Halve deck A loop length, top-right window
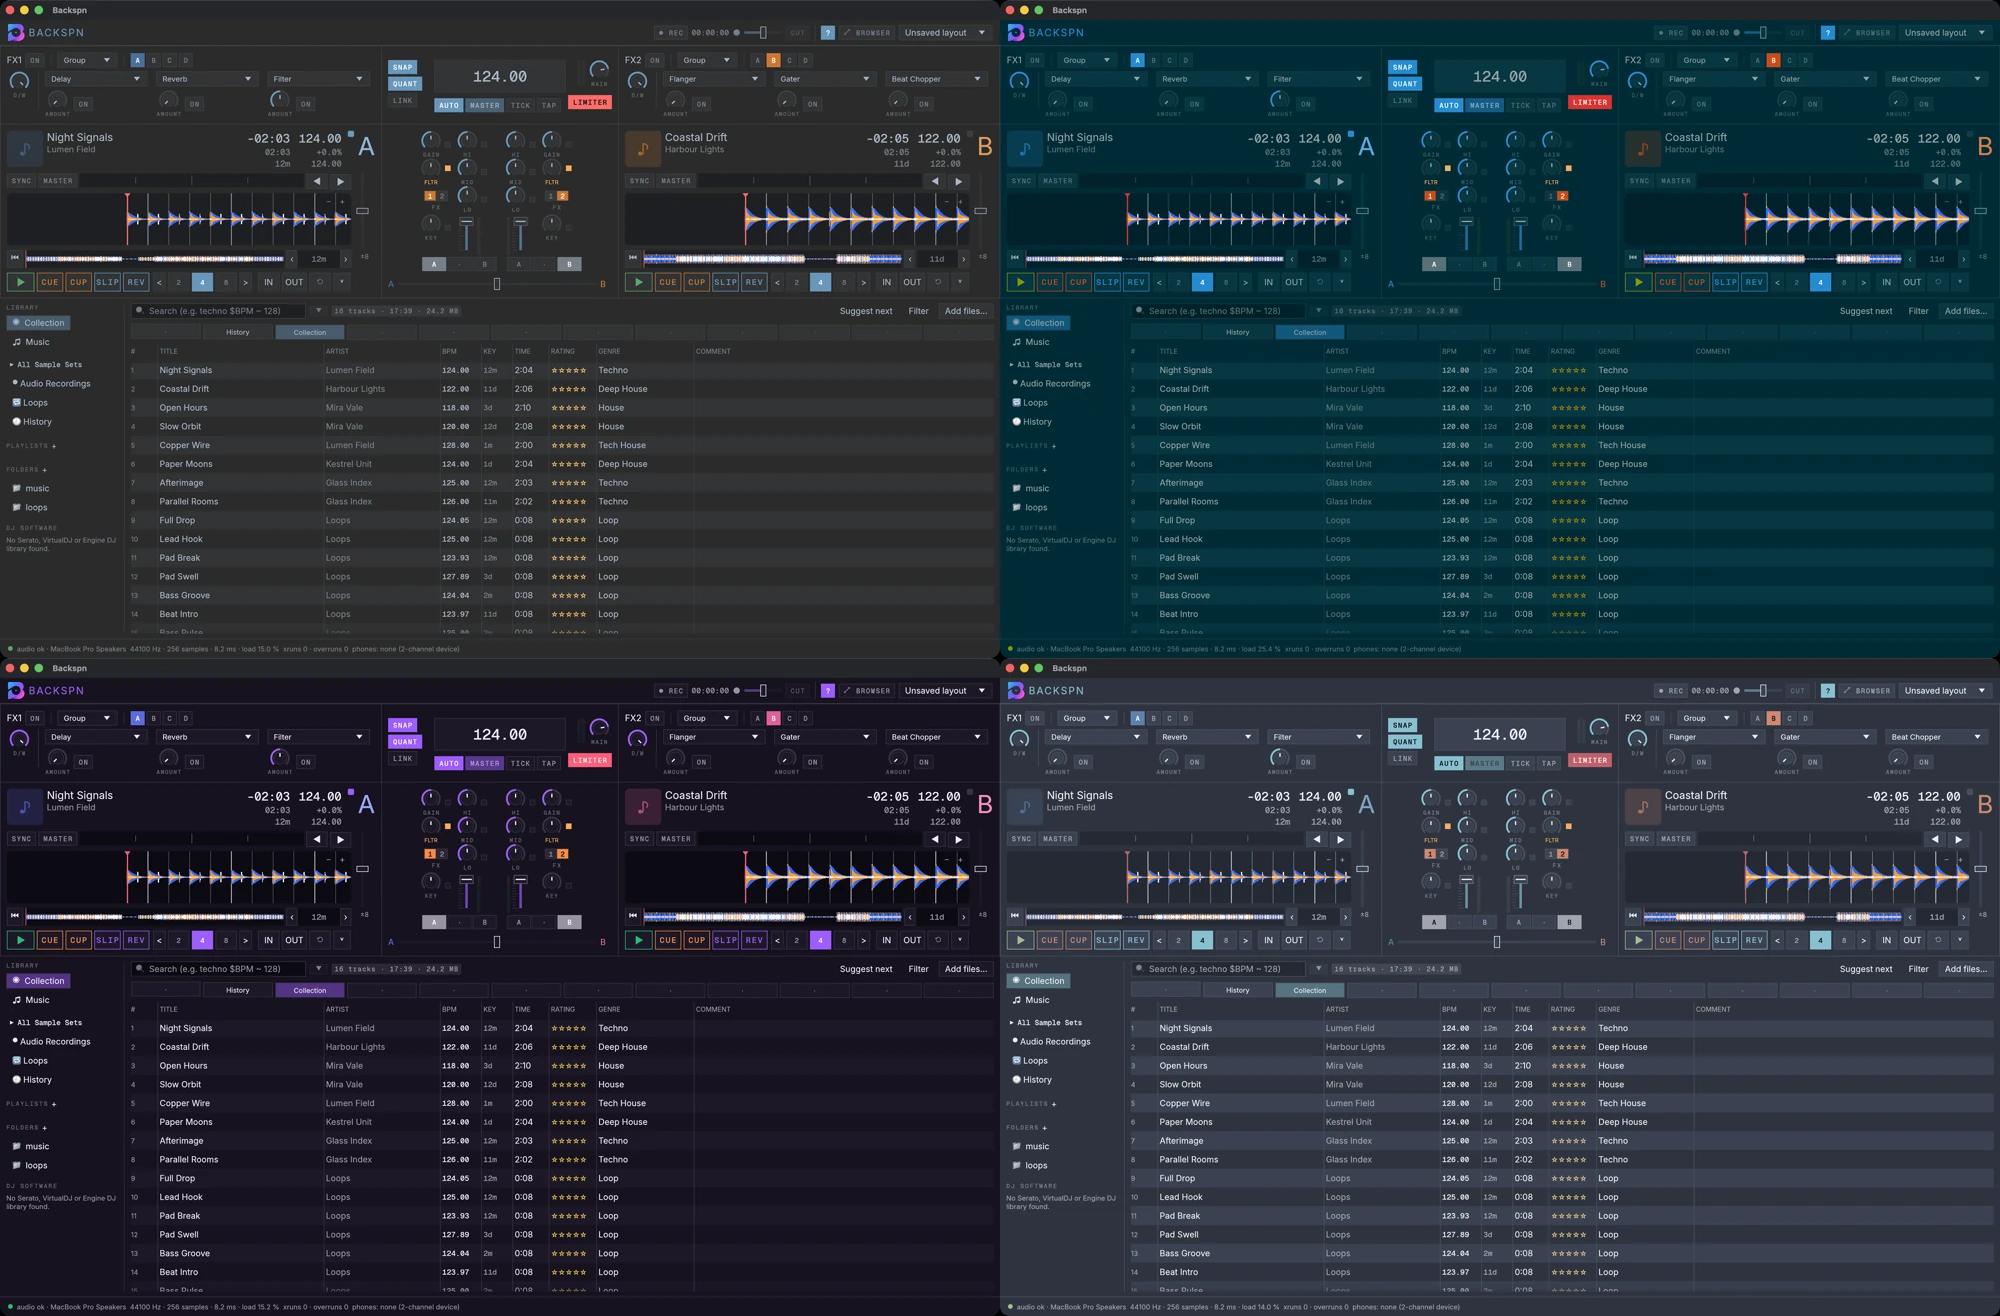The image size is (2000, 1316). point(1159,282)
